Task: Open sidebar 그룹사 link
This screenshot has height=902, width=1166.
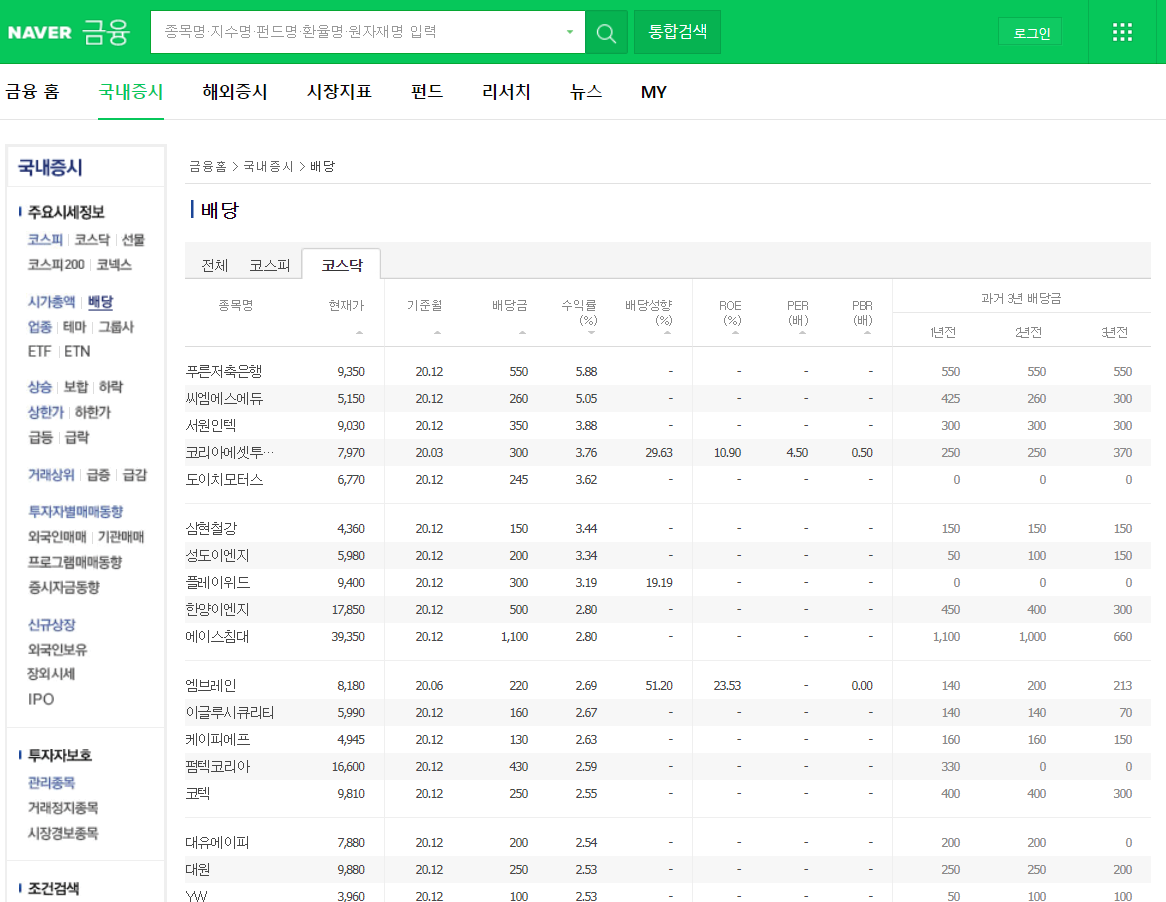Action: click(x=116, y=326)
